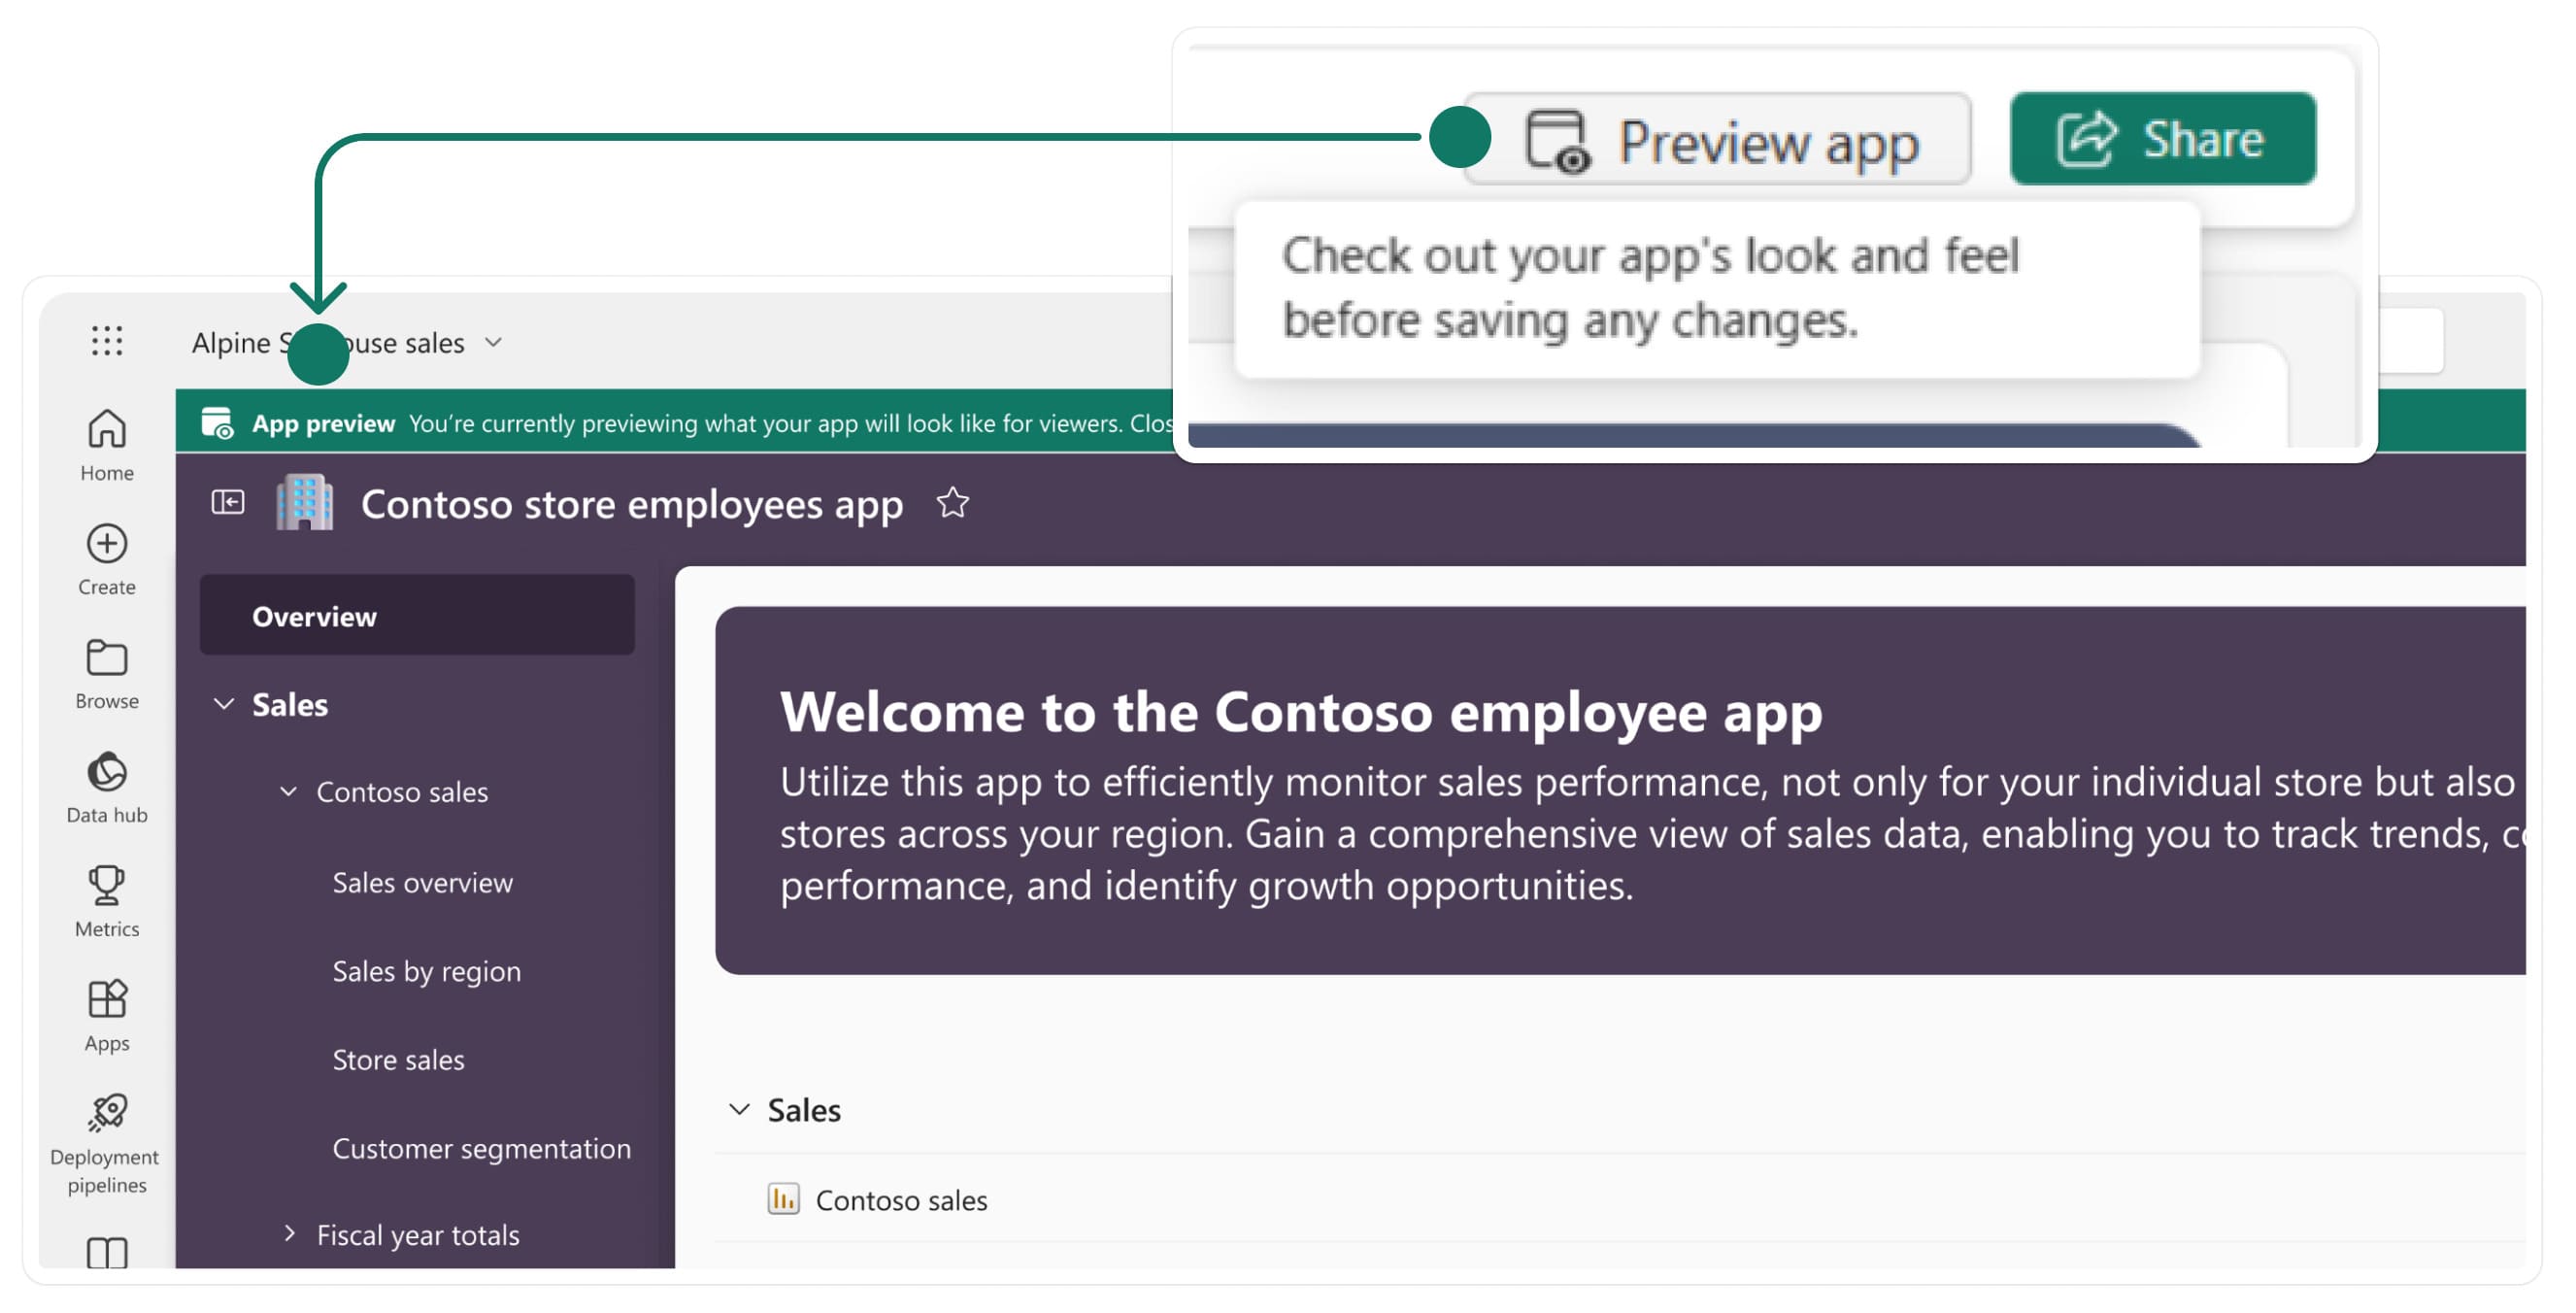This screenshot has height=1313, width=2576.
Task: Collapse the app navigation pane
Action: coord(227,502)
